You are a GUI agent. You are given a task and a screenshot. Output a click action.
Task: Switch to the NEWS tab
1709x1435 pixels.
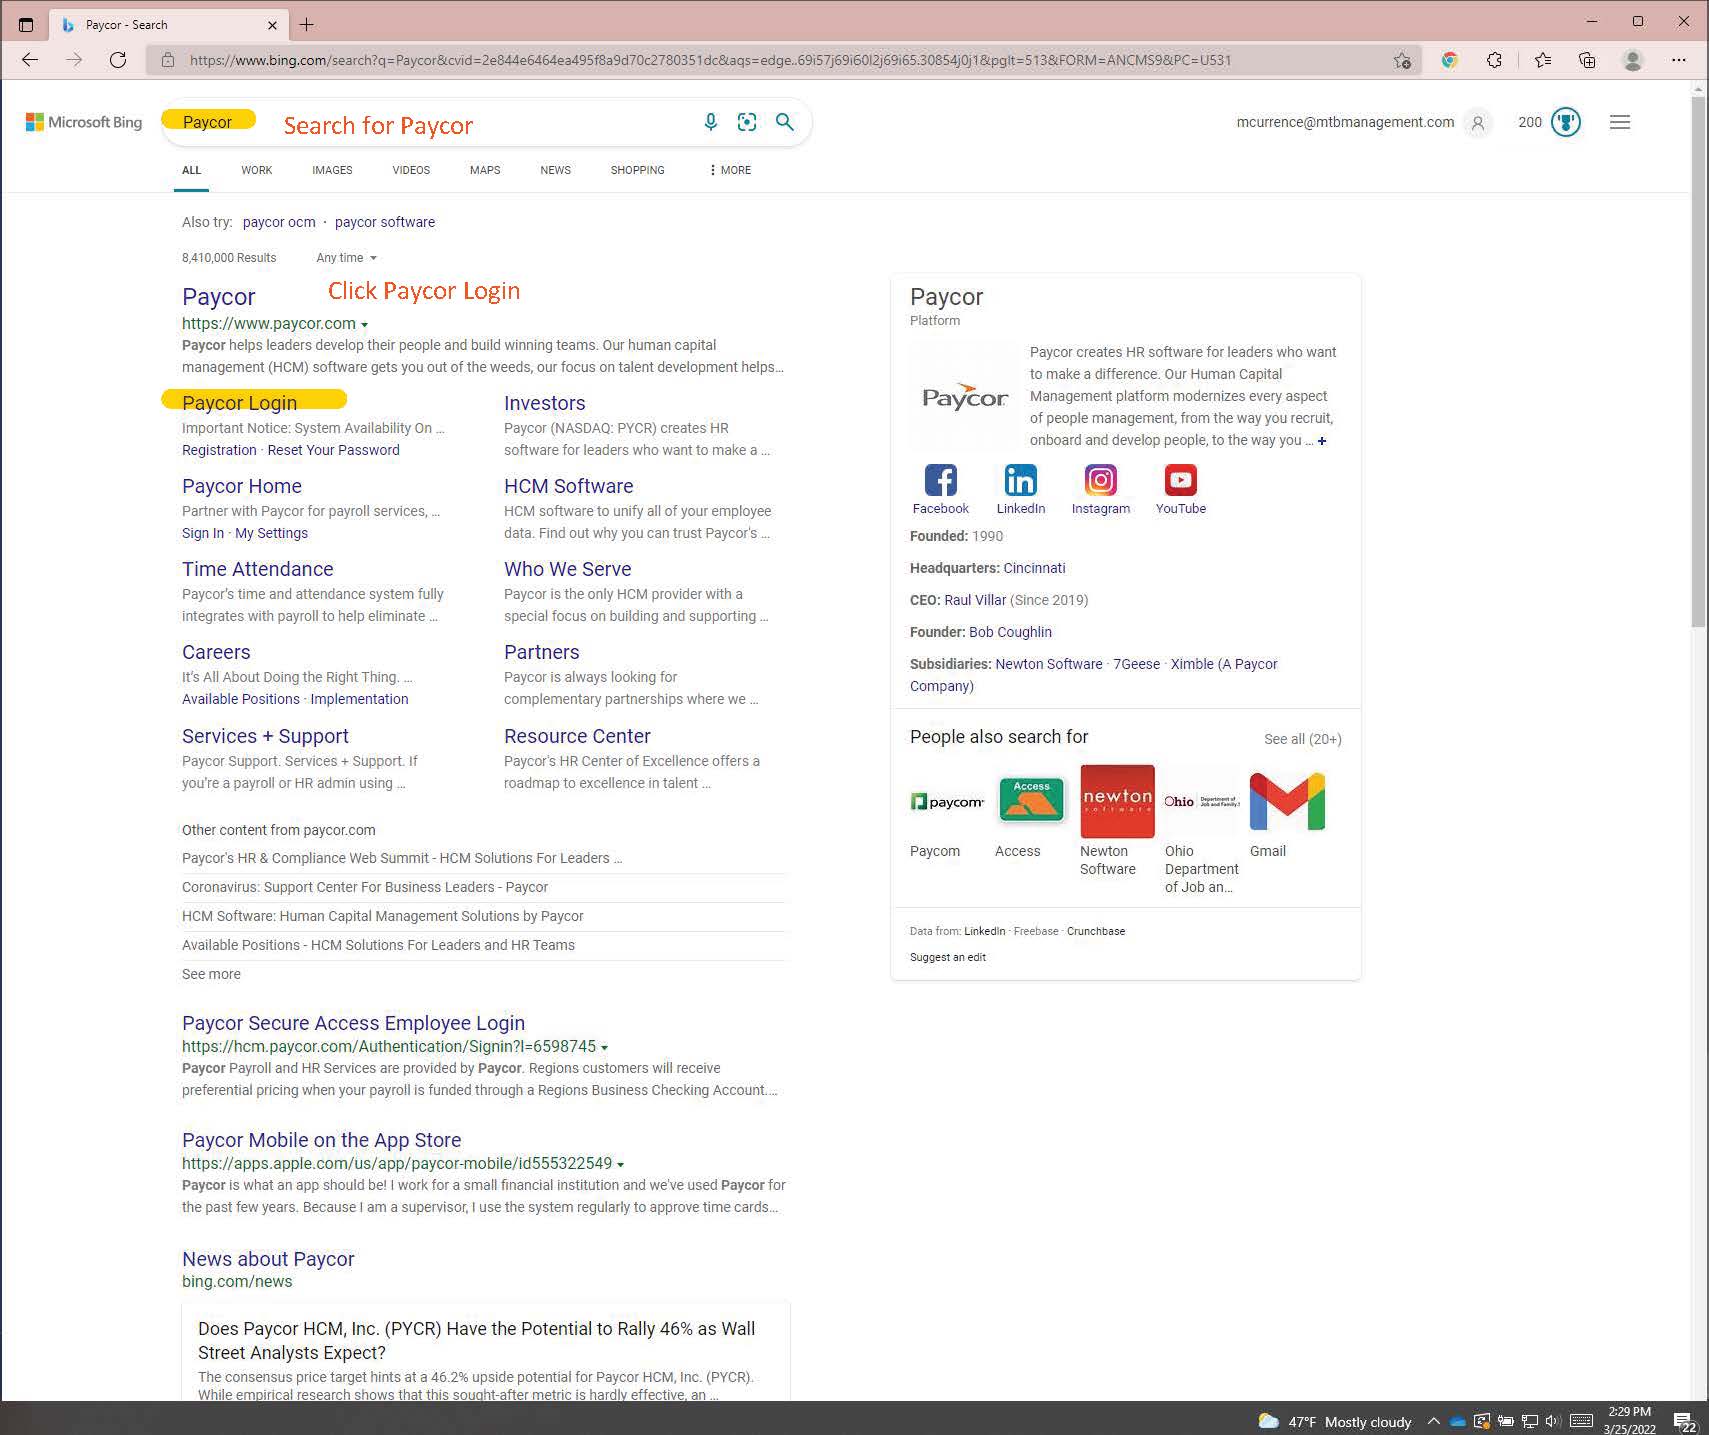(555, 170)
